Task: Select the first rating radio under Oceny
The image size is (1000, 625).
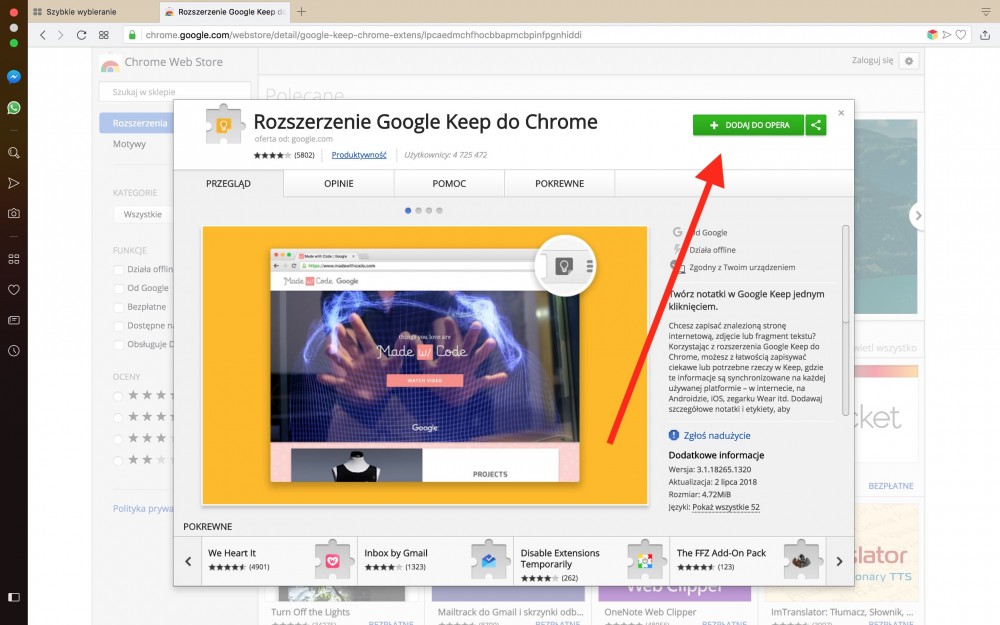Action: coord(118,396)
